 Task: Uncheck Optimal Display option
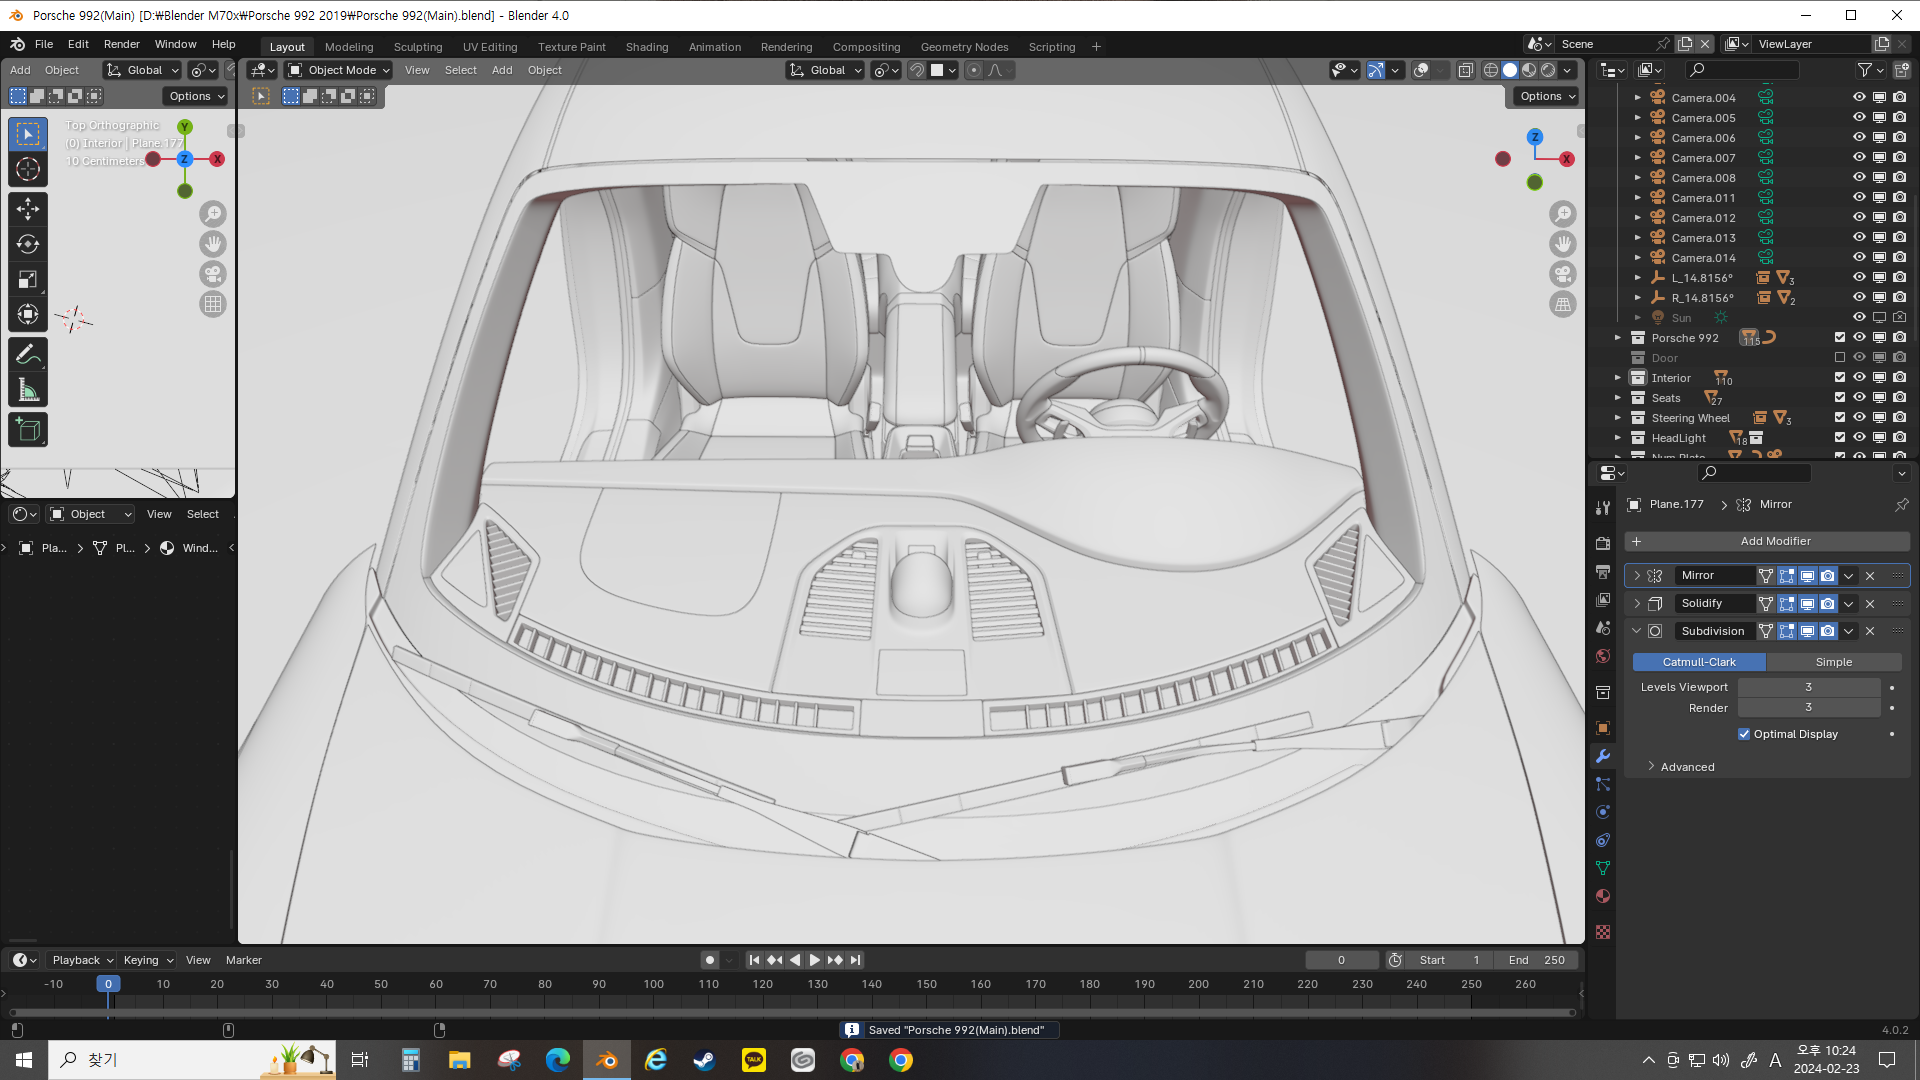pyautogui.click(x=1744, y=734)
